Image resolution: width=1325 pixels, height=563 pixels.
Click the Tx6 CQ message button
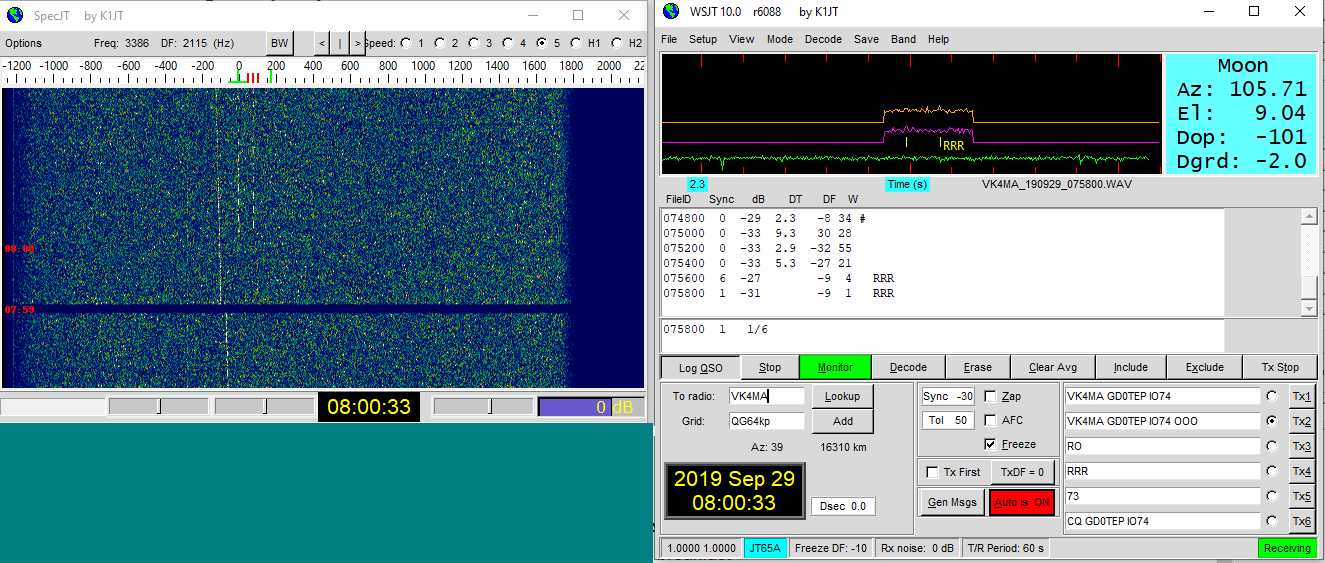coord(1300,521)
